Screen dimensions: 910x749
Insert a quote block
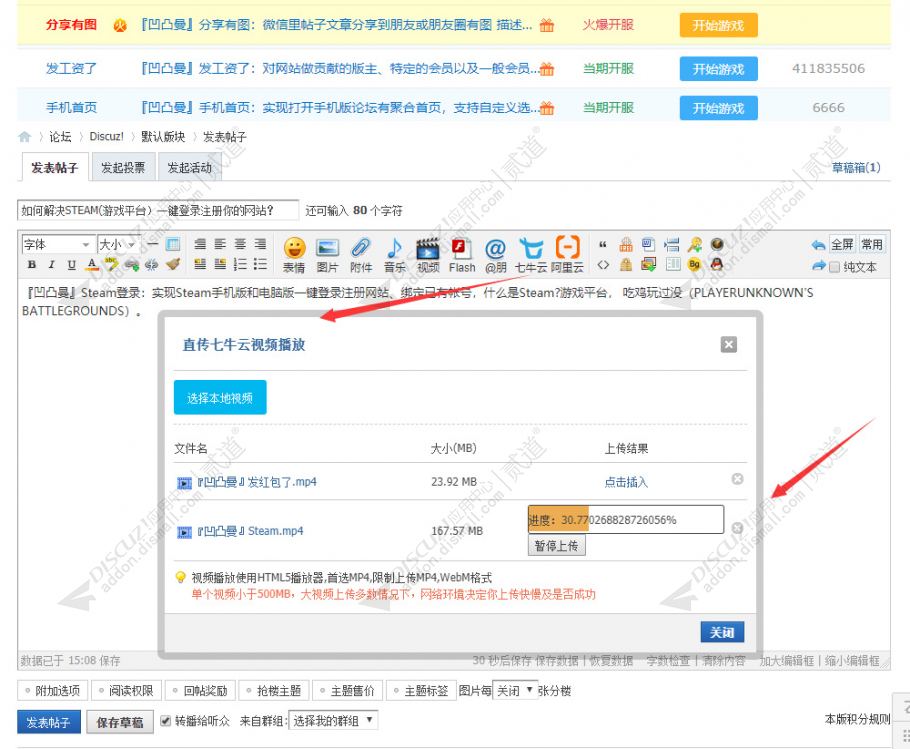coord(603,244)
